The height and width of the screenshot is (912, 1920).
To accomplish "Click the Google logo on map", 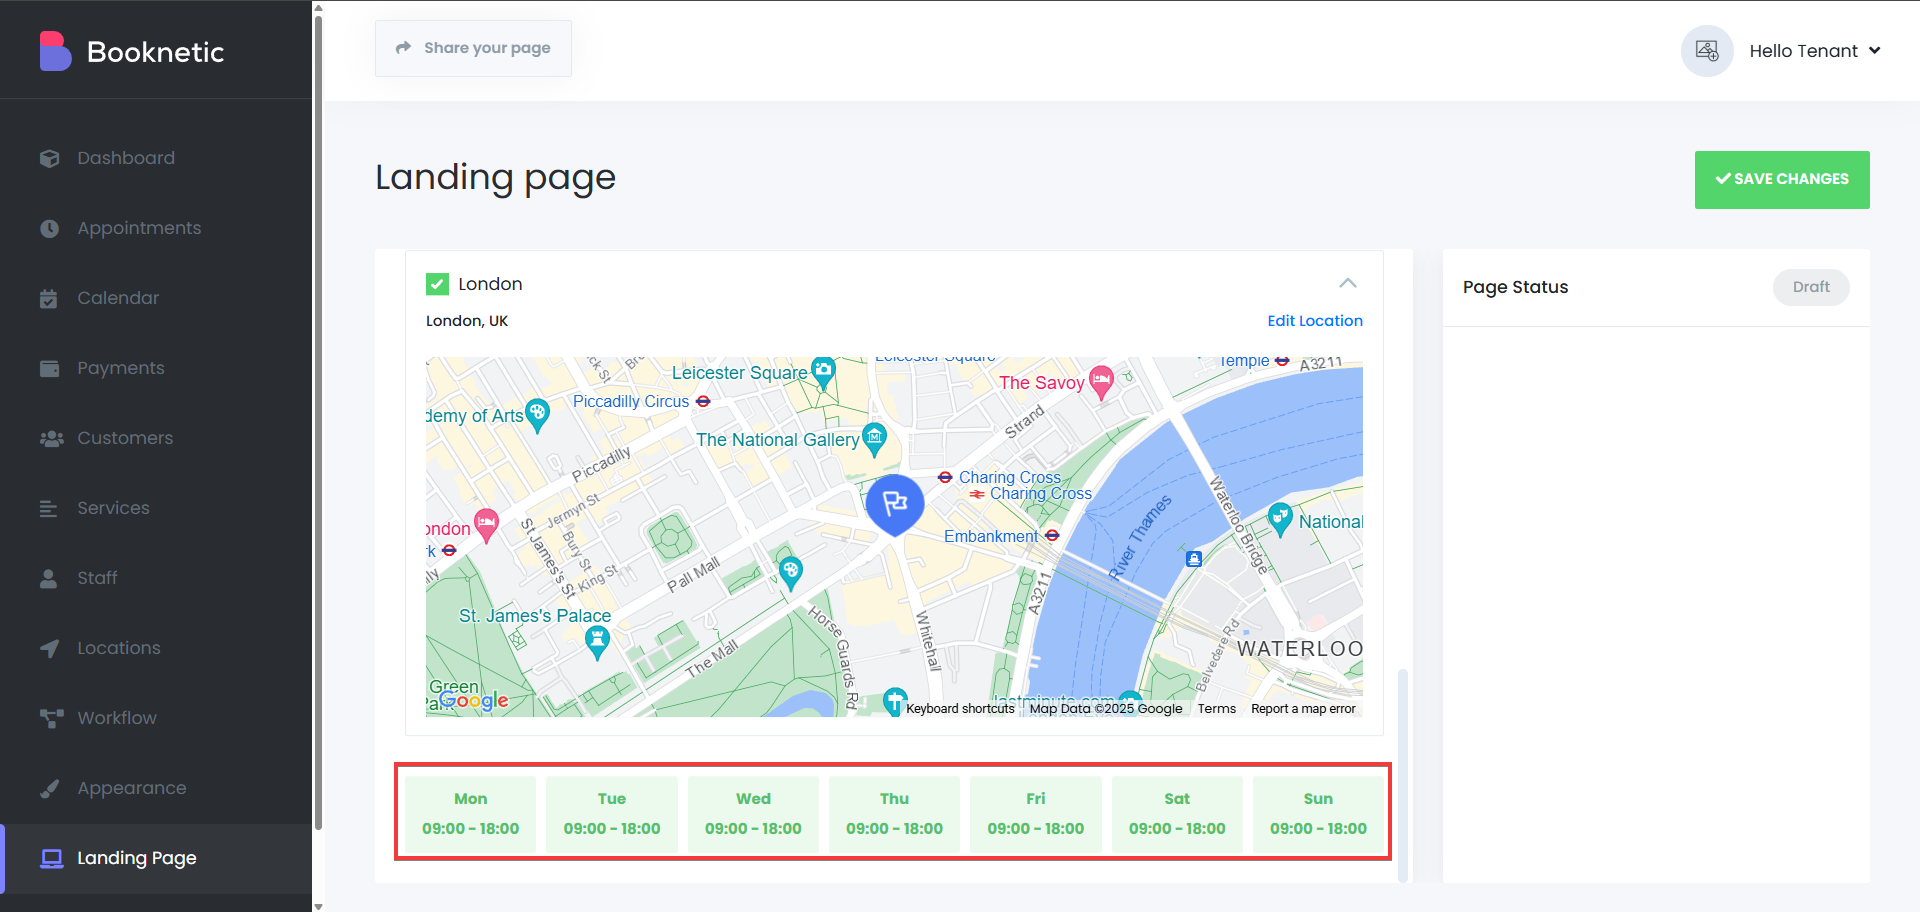I will [474, 701].
